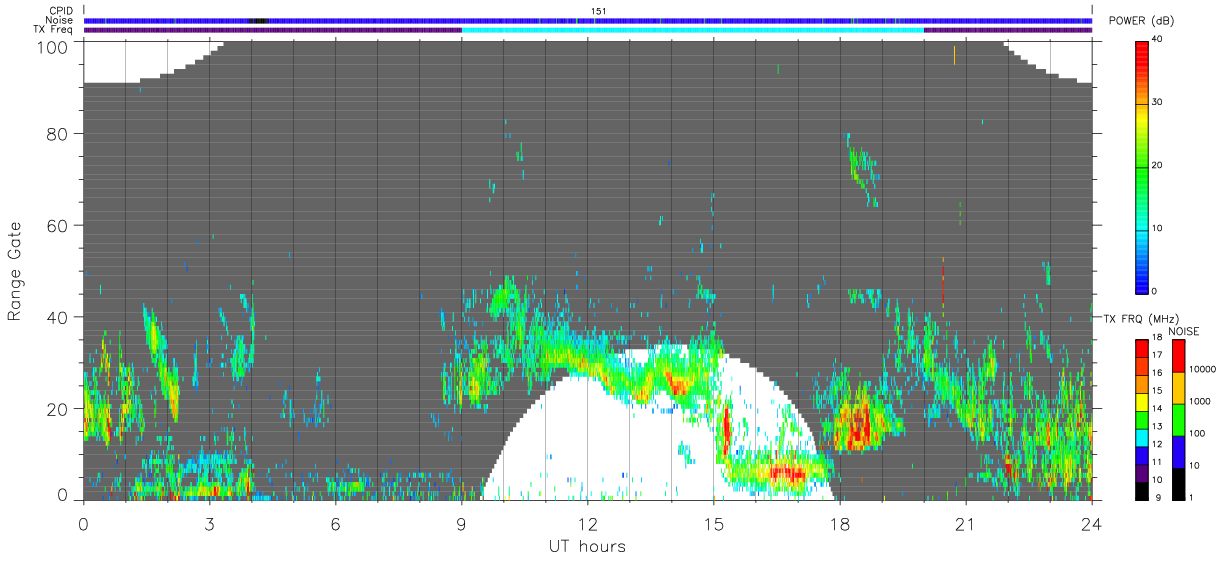This screenshot has width=1228, height=567.
Task: Click the 30 label on the power scale
Action: pyautogui.click(x=1159, y=102)
